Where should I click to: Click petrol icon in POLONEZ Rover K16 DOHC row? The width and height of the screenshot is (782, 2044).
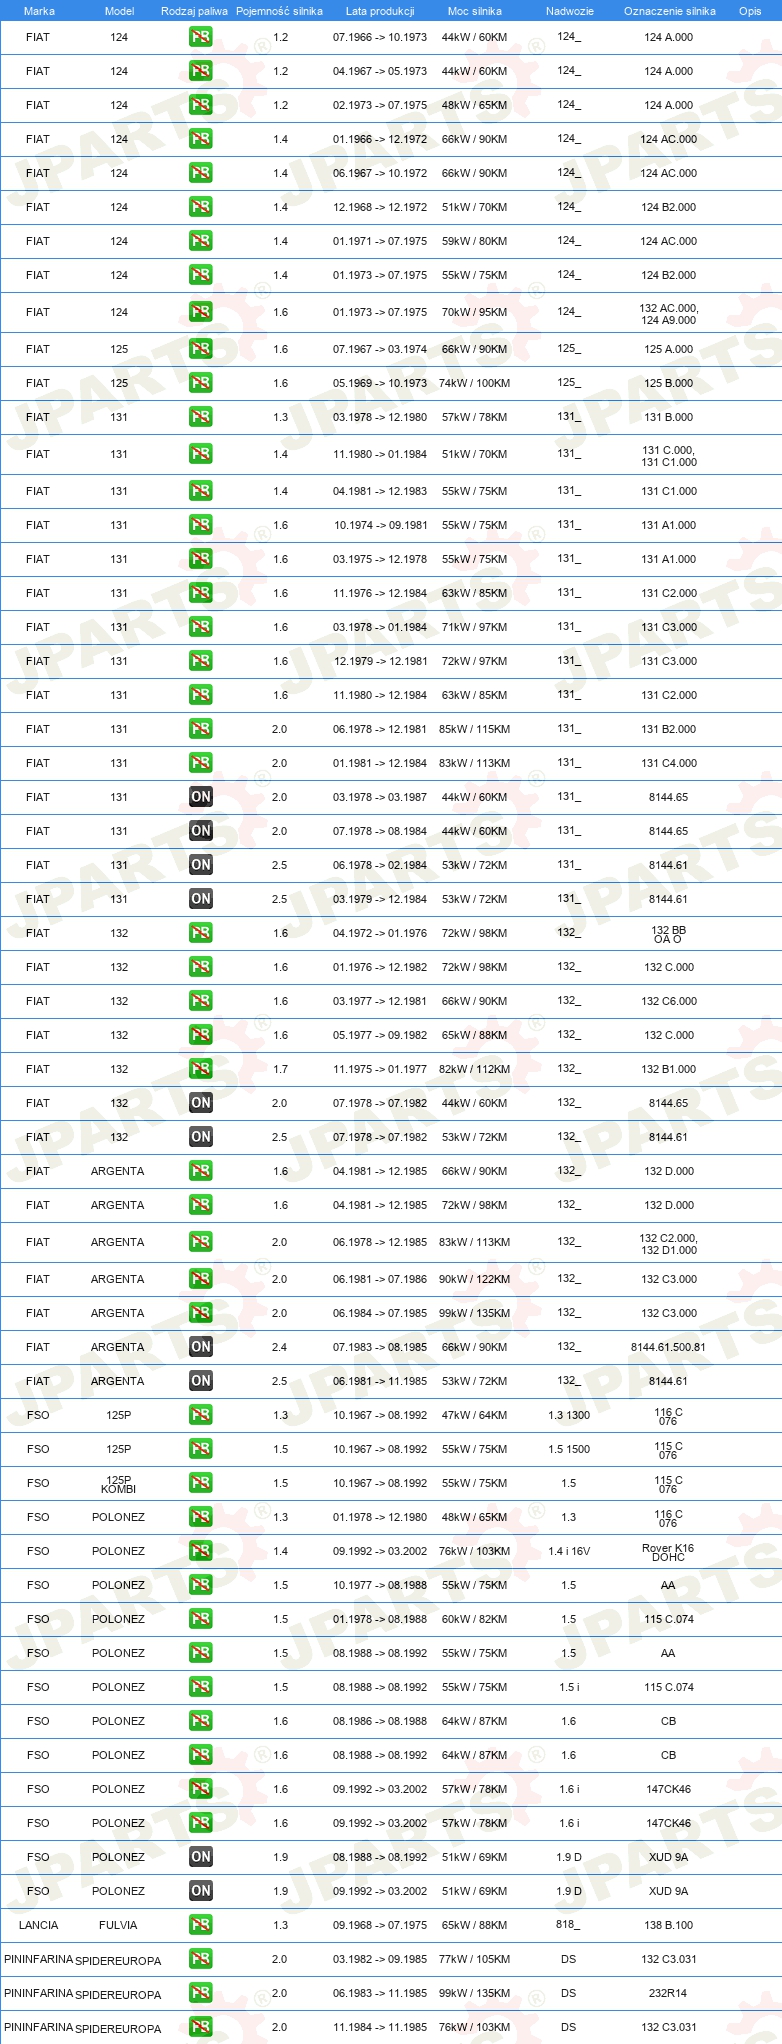[201, 1551]
